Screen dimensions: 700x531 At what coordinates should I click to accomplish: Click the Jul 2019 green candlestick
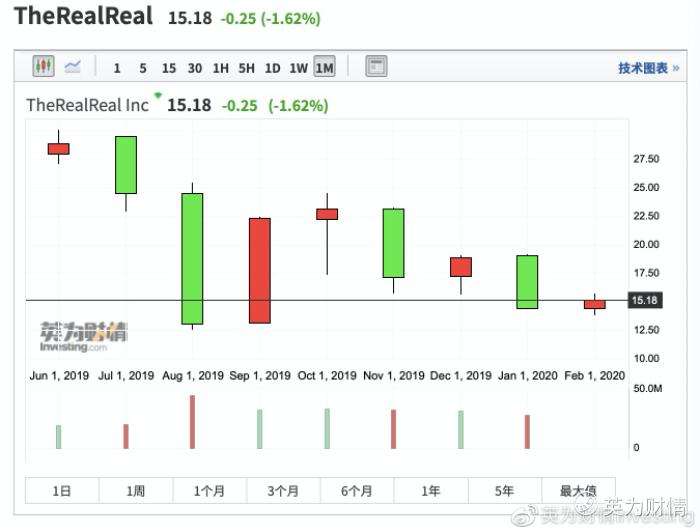[126, 165]
